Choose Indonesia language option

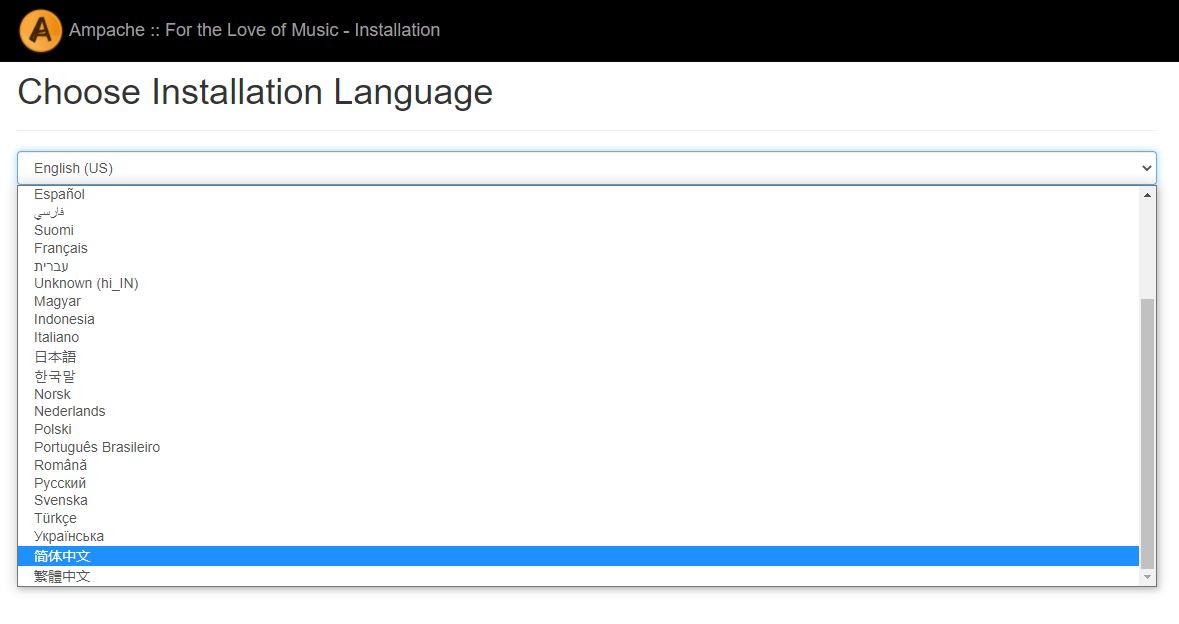578,320
